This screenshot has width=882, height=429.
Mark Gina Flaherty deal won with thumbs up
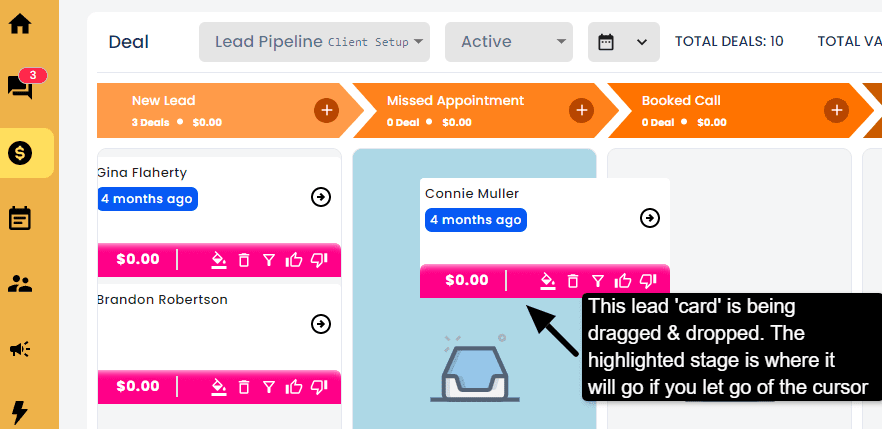[294, 260]
